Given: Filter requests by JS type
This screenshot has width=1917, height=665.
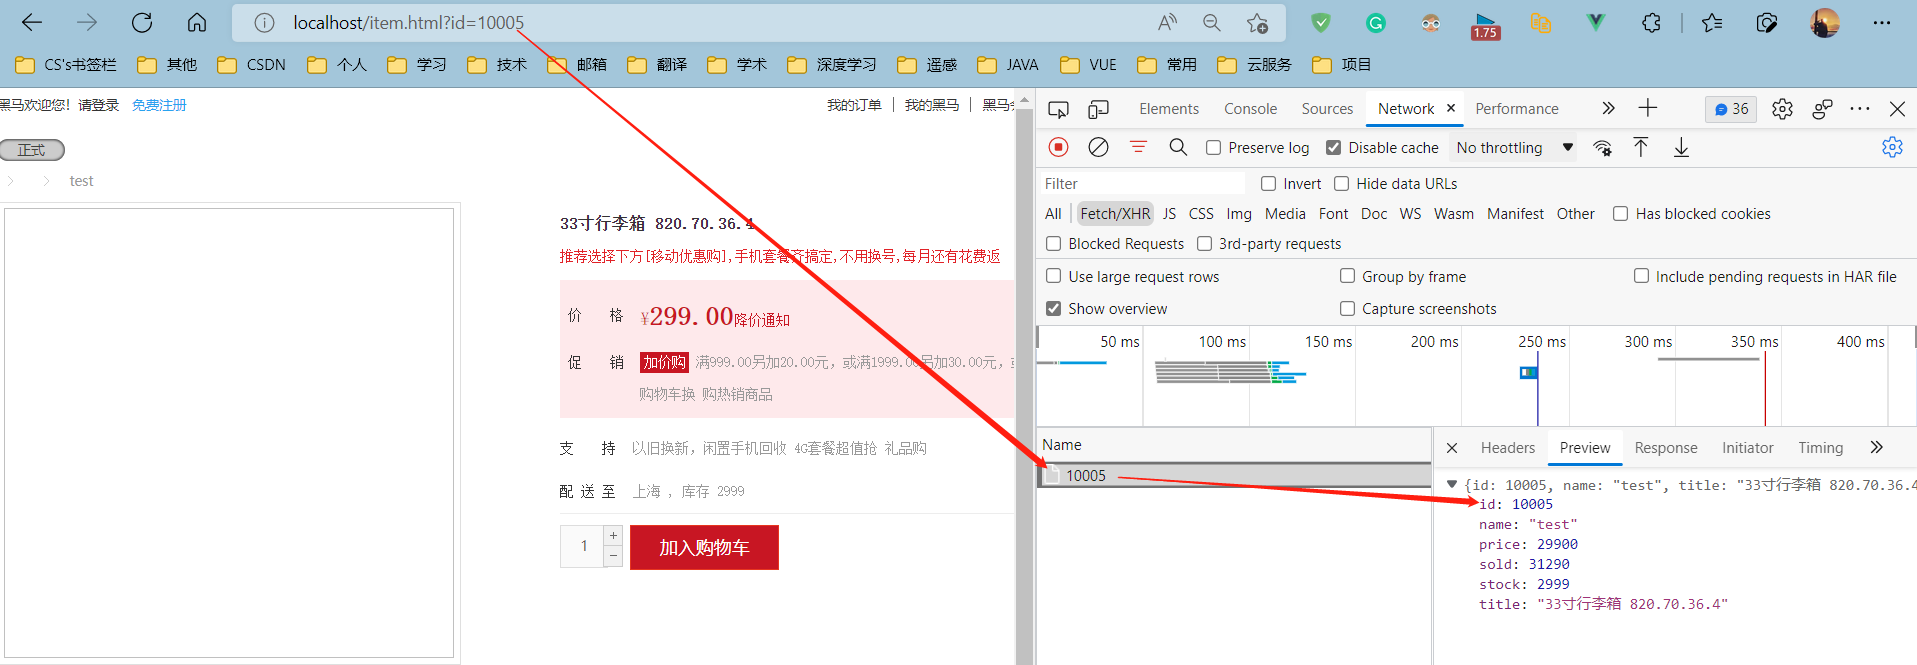Looking at the screenshot, I should 1169,213.
